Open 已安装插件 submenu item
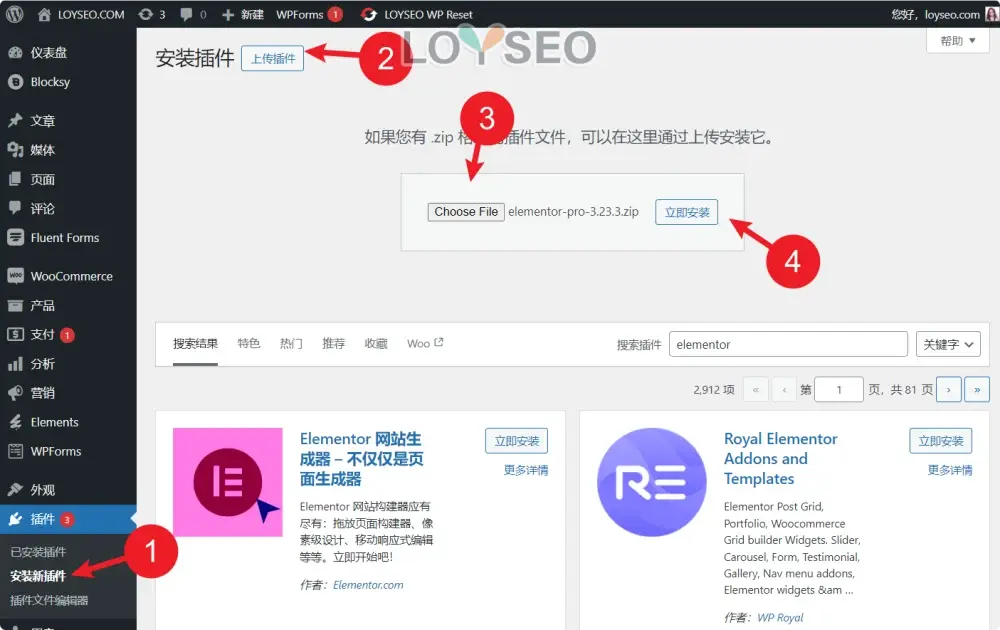The height and width of the screenshot is (630, 1000). [x=38, y=552]
